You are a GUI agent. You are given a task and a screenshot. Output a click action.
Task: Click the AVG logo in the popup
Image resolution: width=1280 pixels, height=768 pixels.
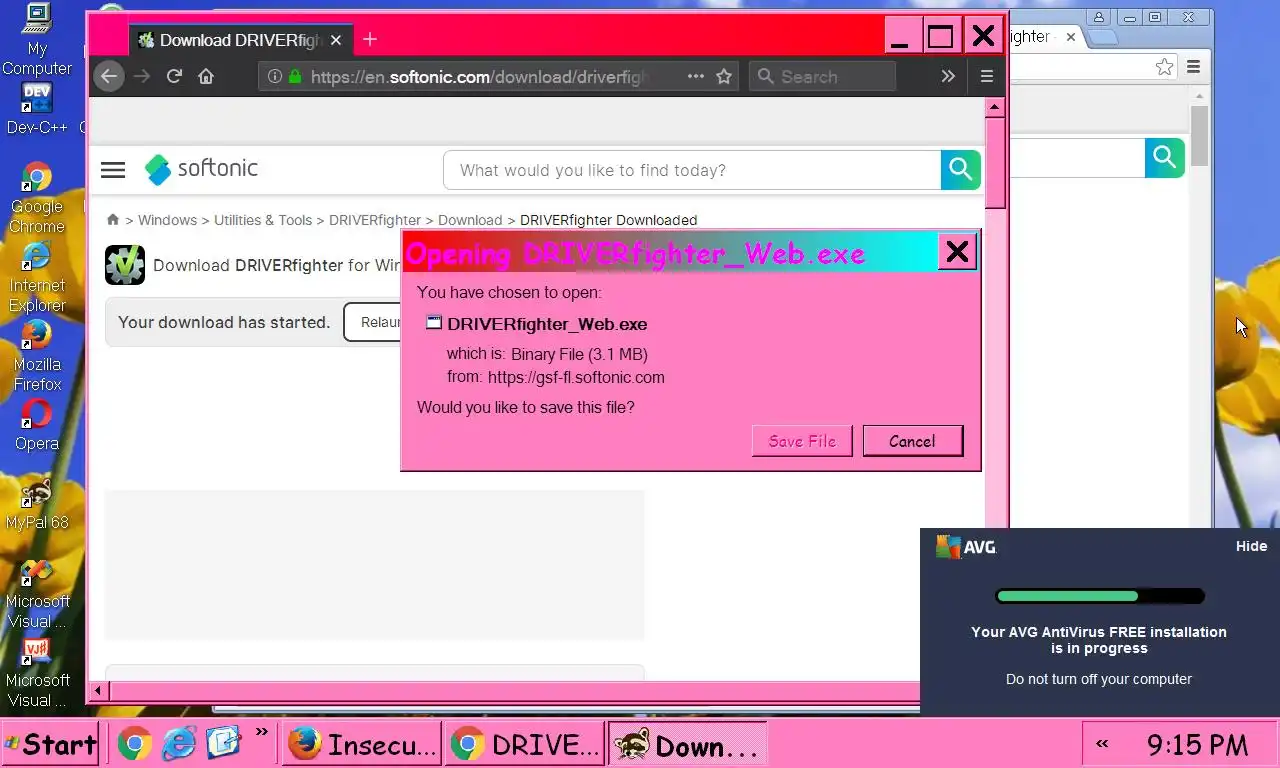click(x=965, y=547)
